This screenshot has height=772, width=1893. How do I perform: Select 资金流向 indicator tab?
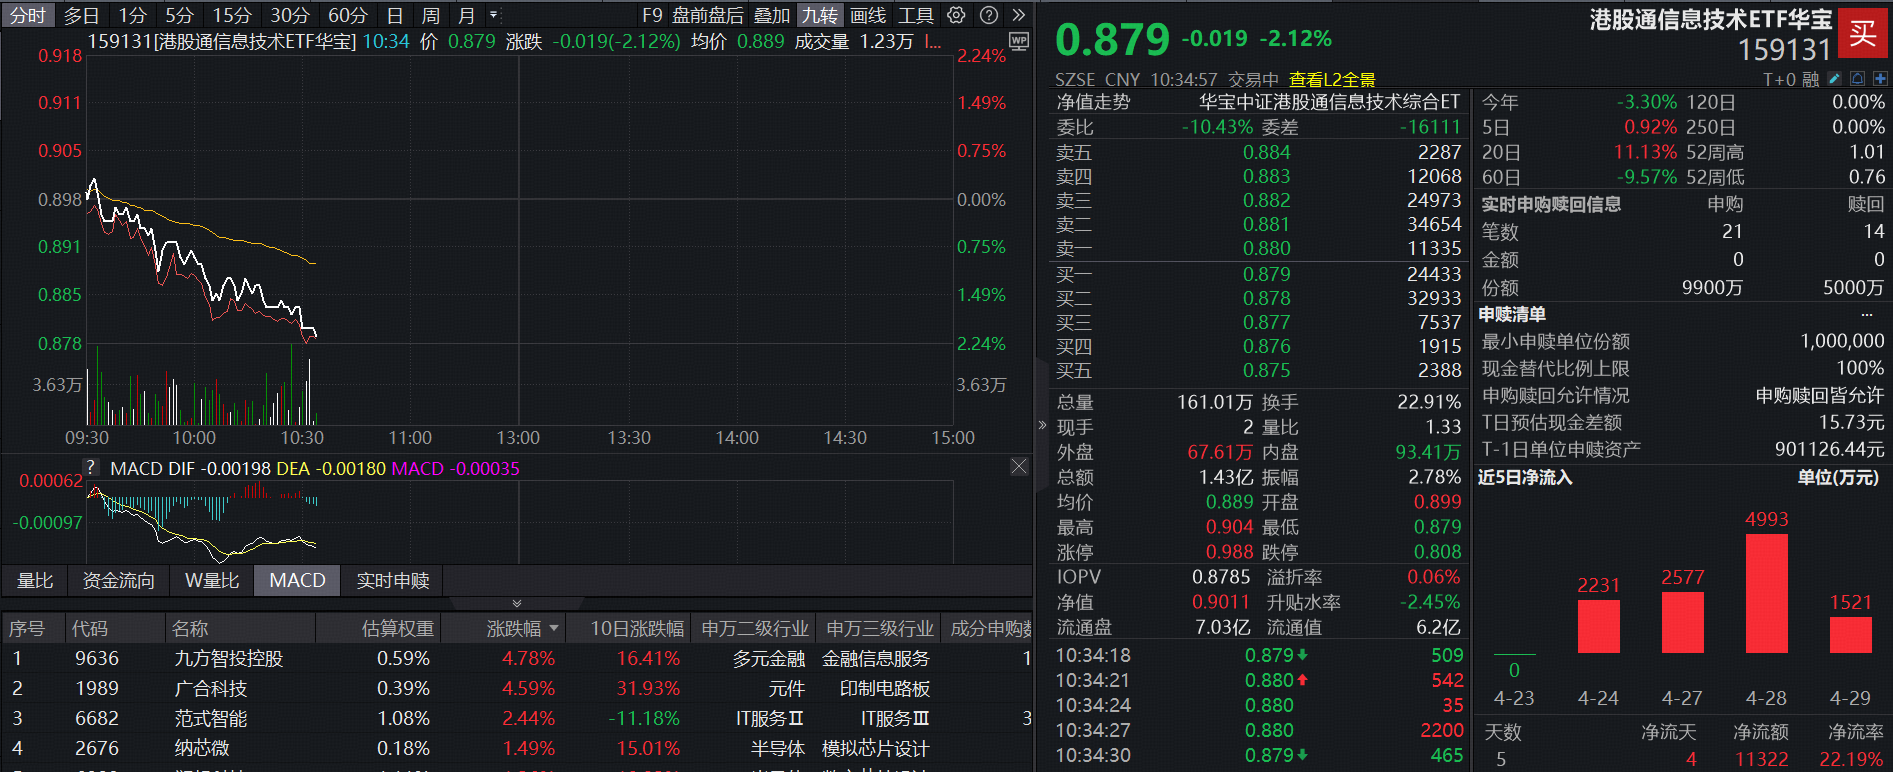click(x=118, y=581)
